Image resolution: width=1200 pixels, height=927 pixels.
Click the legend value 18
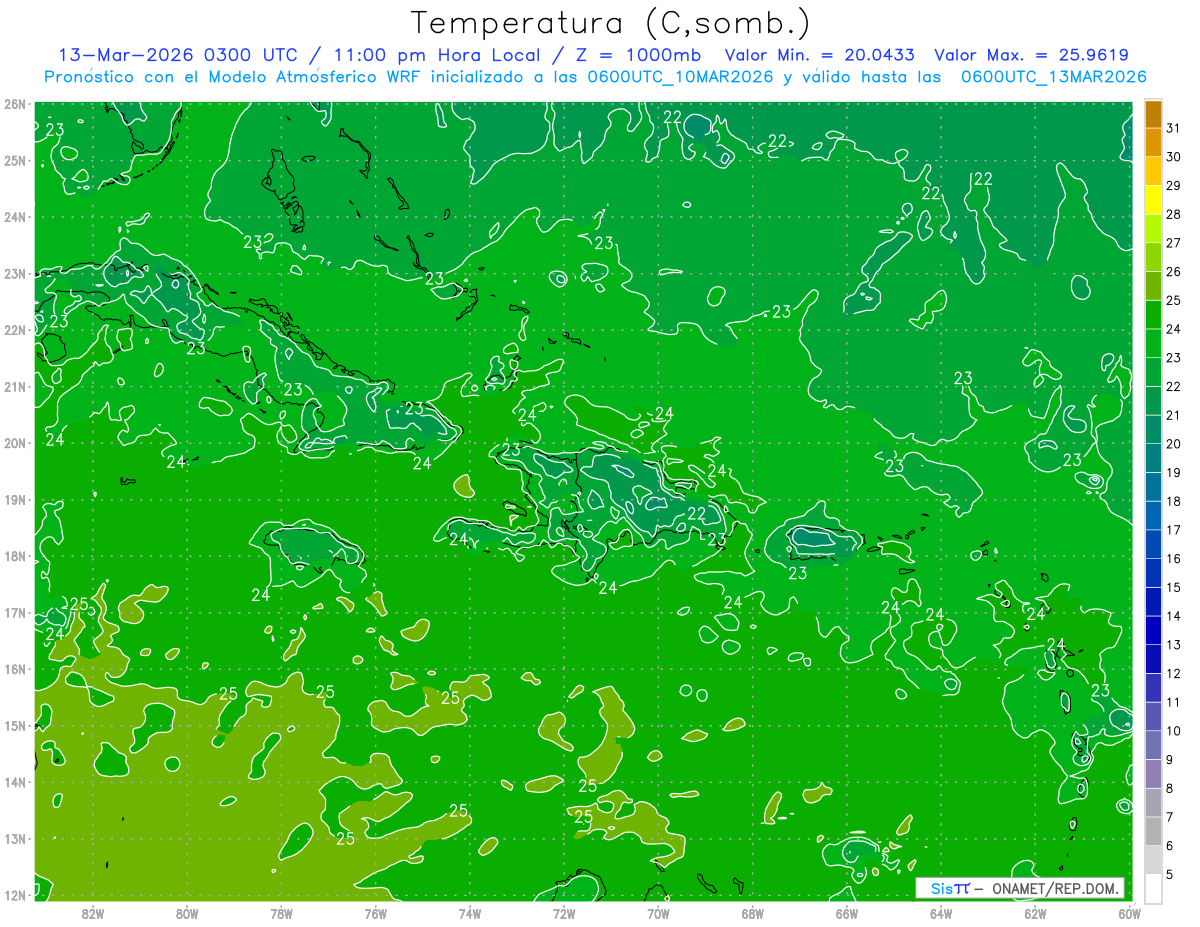(x=1174, y=501)
